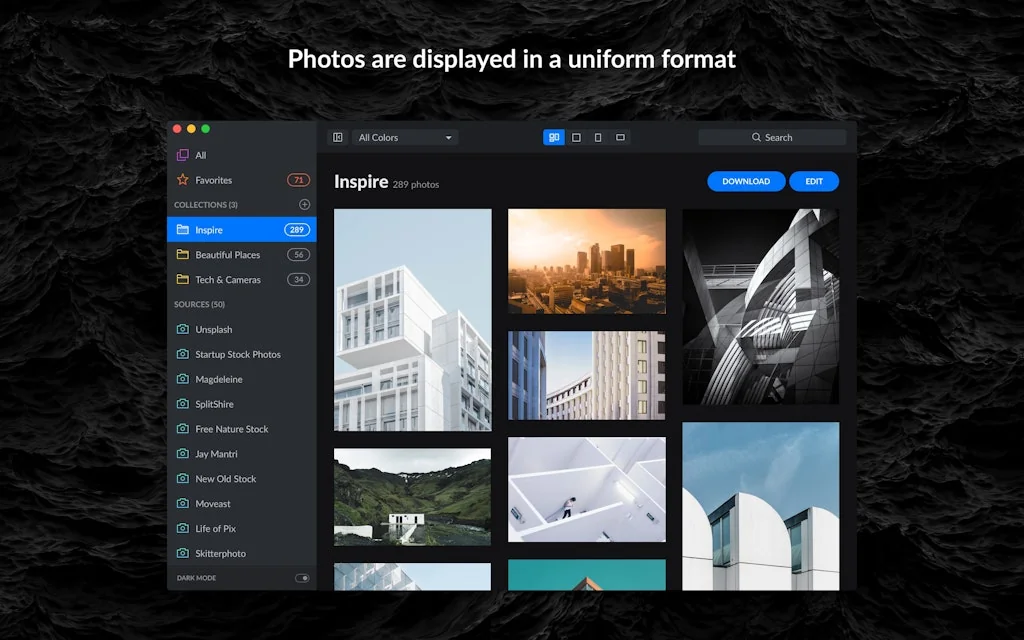
Task: Add a new collection with plus icon
Action: [304, 205]
